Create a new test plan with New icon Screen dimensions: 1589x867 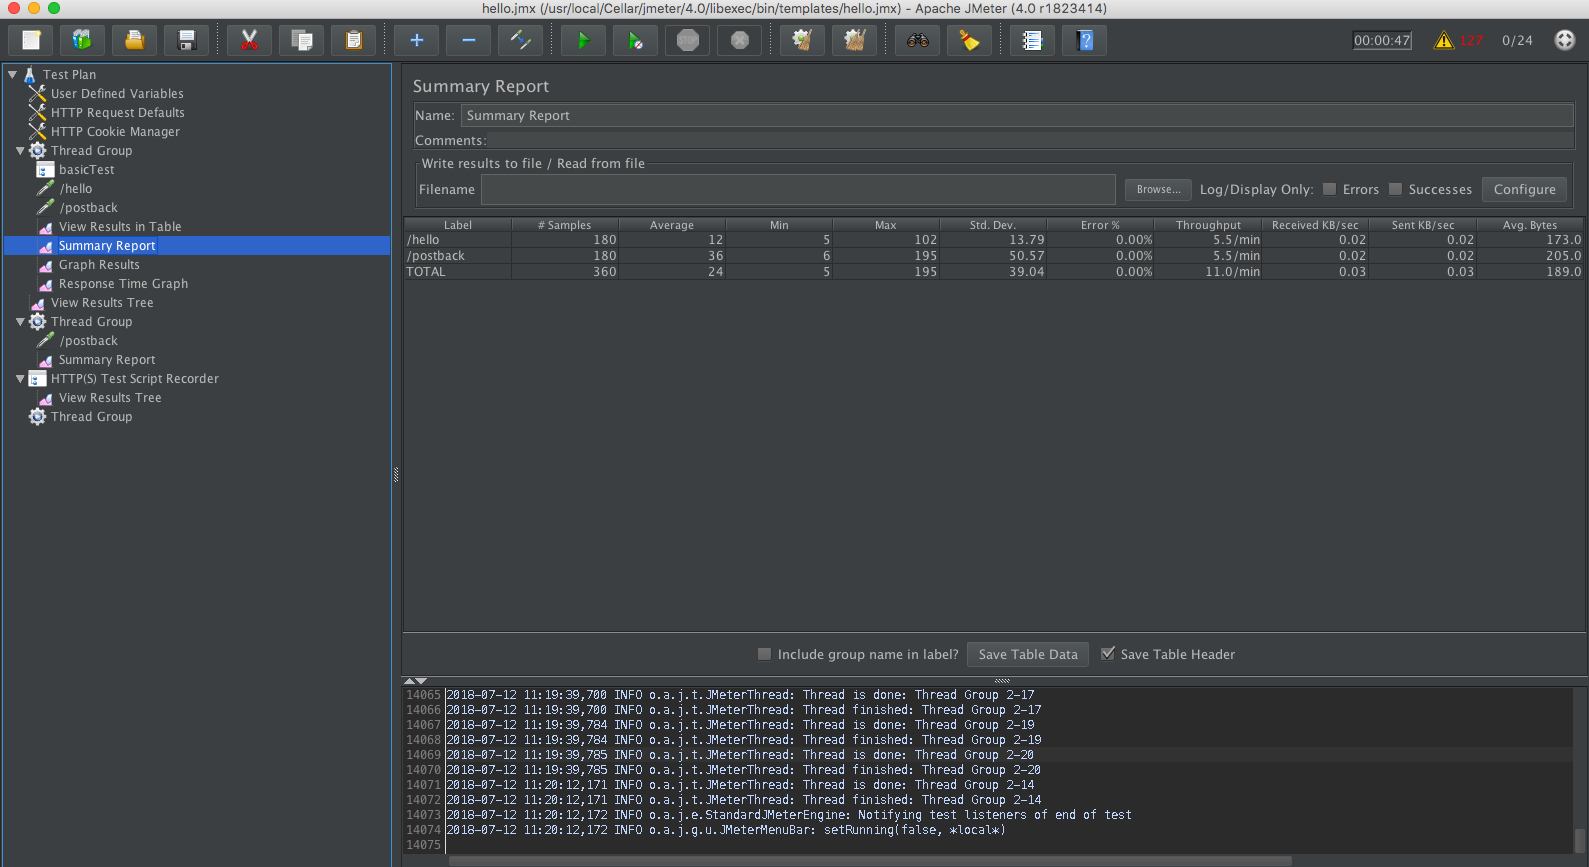coord(31,40)
